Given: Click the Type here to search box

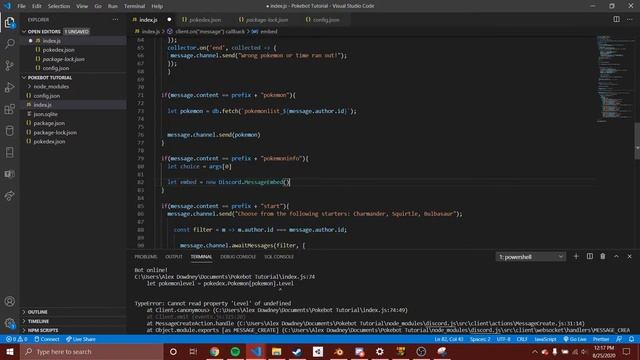Looking at the screenshot, I should point(92,351).
